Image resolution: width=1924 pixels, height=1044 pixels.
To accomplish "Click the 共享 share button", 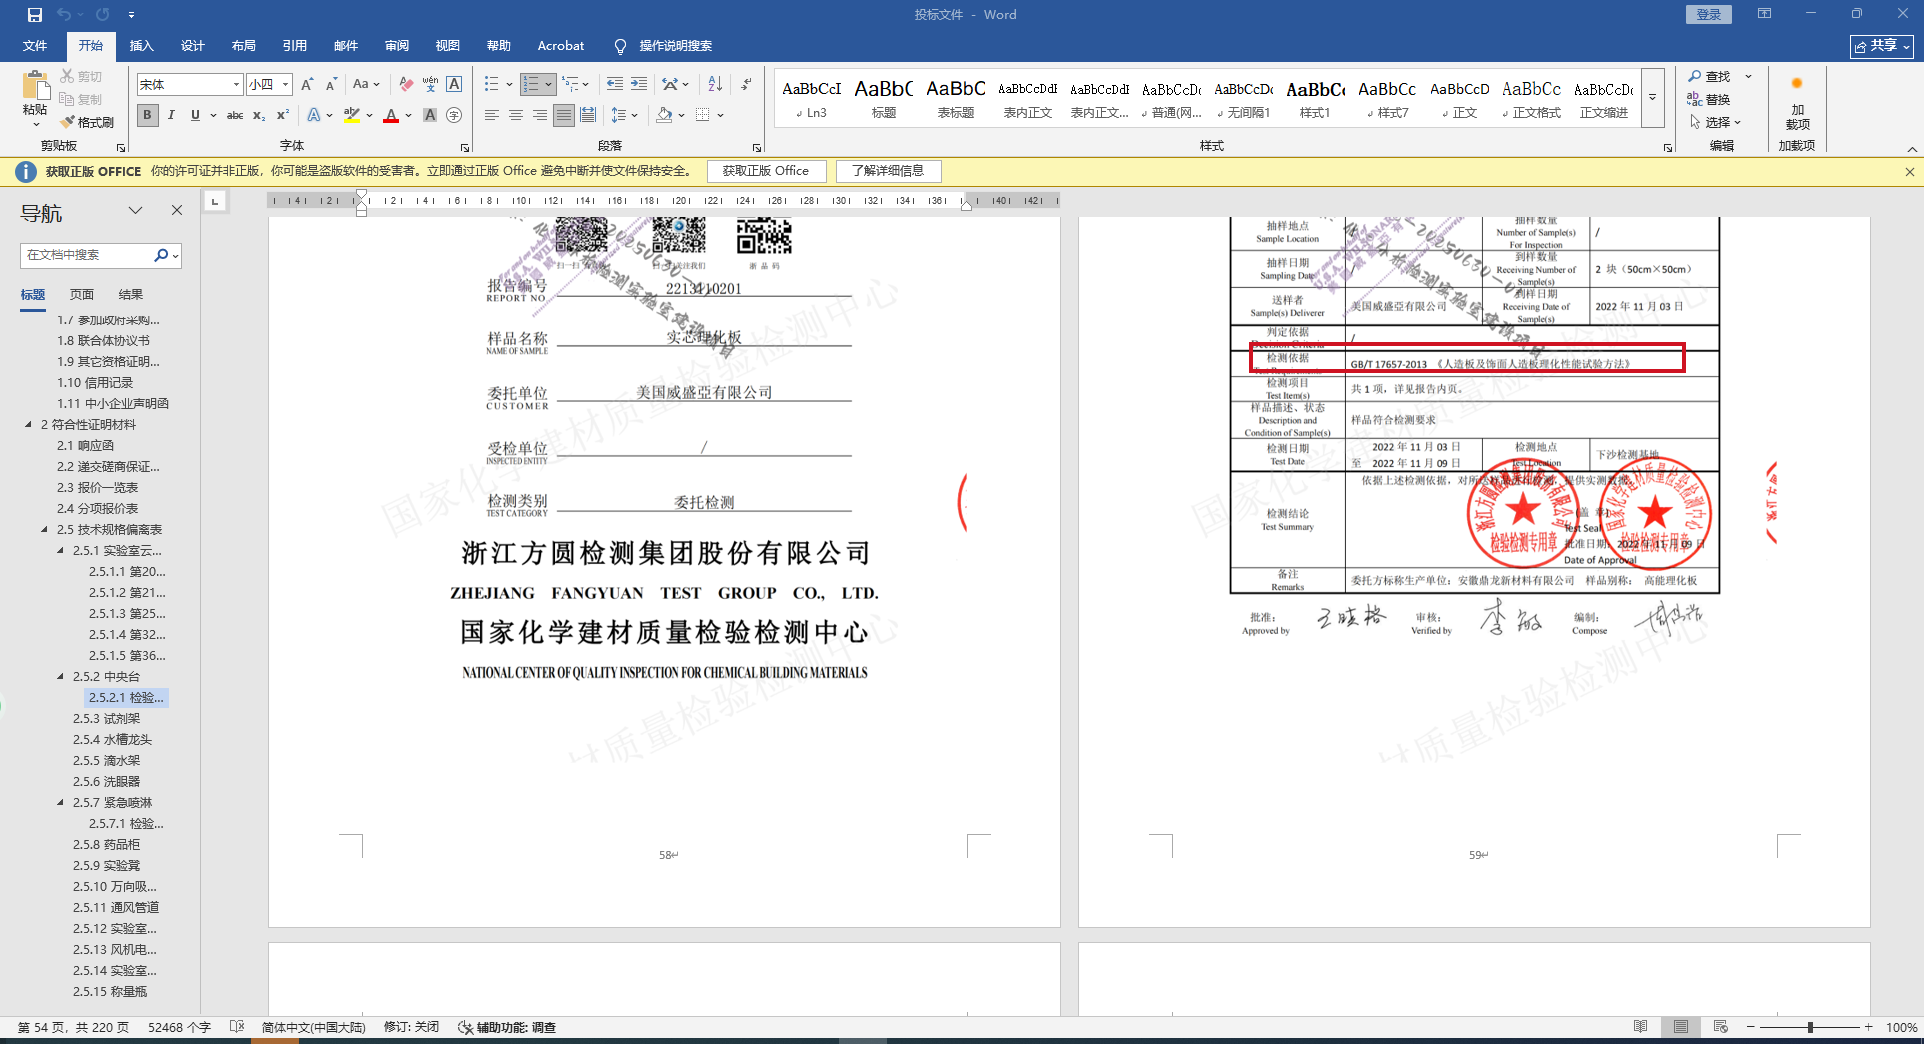I will tap(1882, 46).
